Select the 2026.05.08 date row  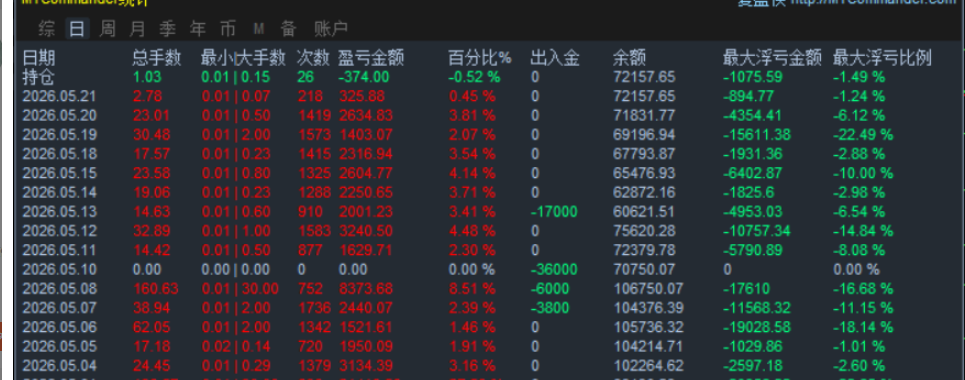click(x=60, y=288)
